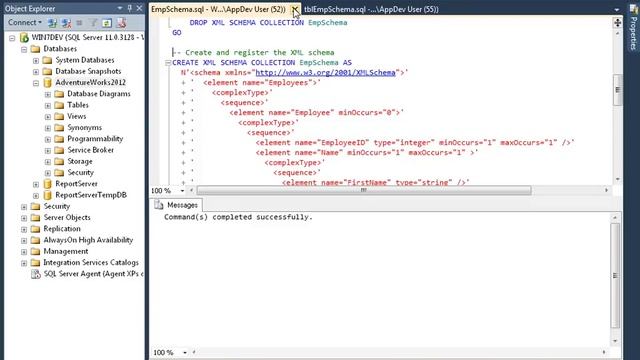Expand the Database Diagrams node

(x=48, y=94)
